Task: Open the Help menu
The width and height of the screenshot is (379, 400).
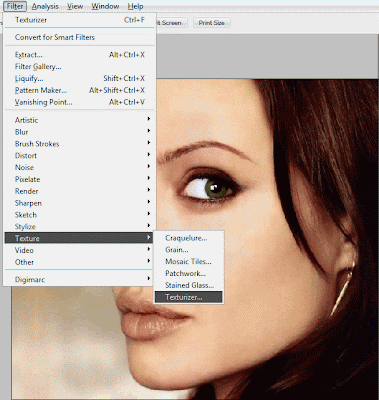Action: (135, 6)
